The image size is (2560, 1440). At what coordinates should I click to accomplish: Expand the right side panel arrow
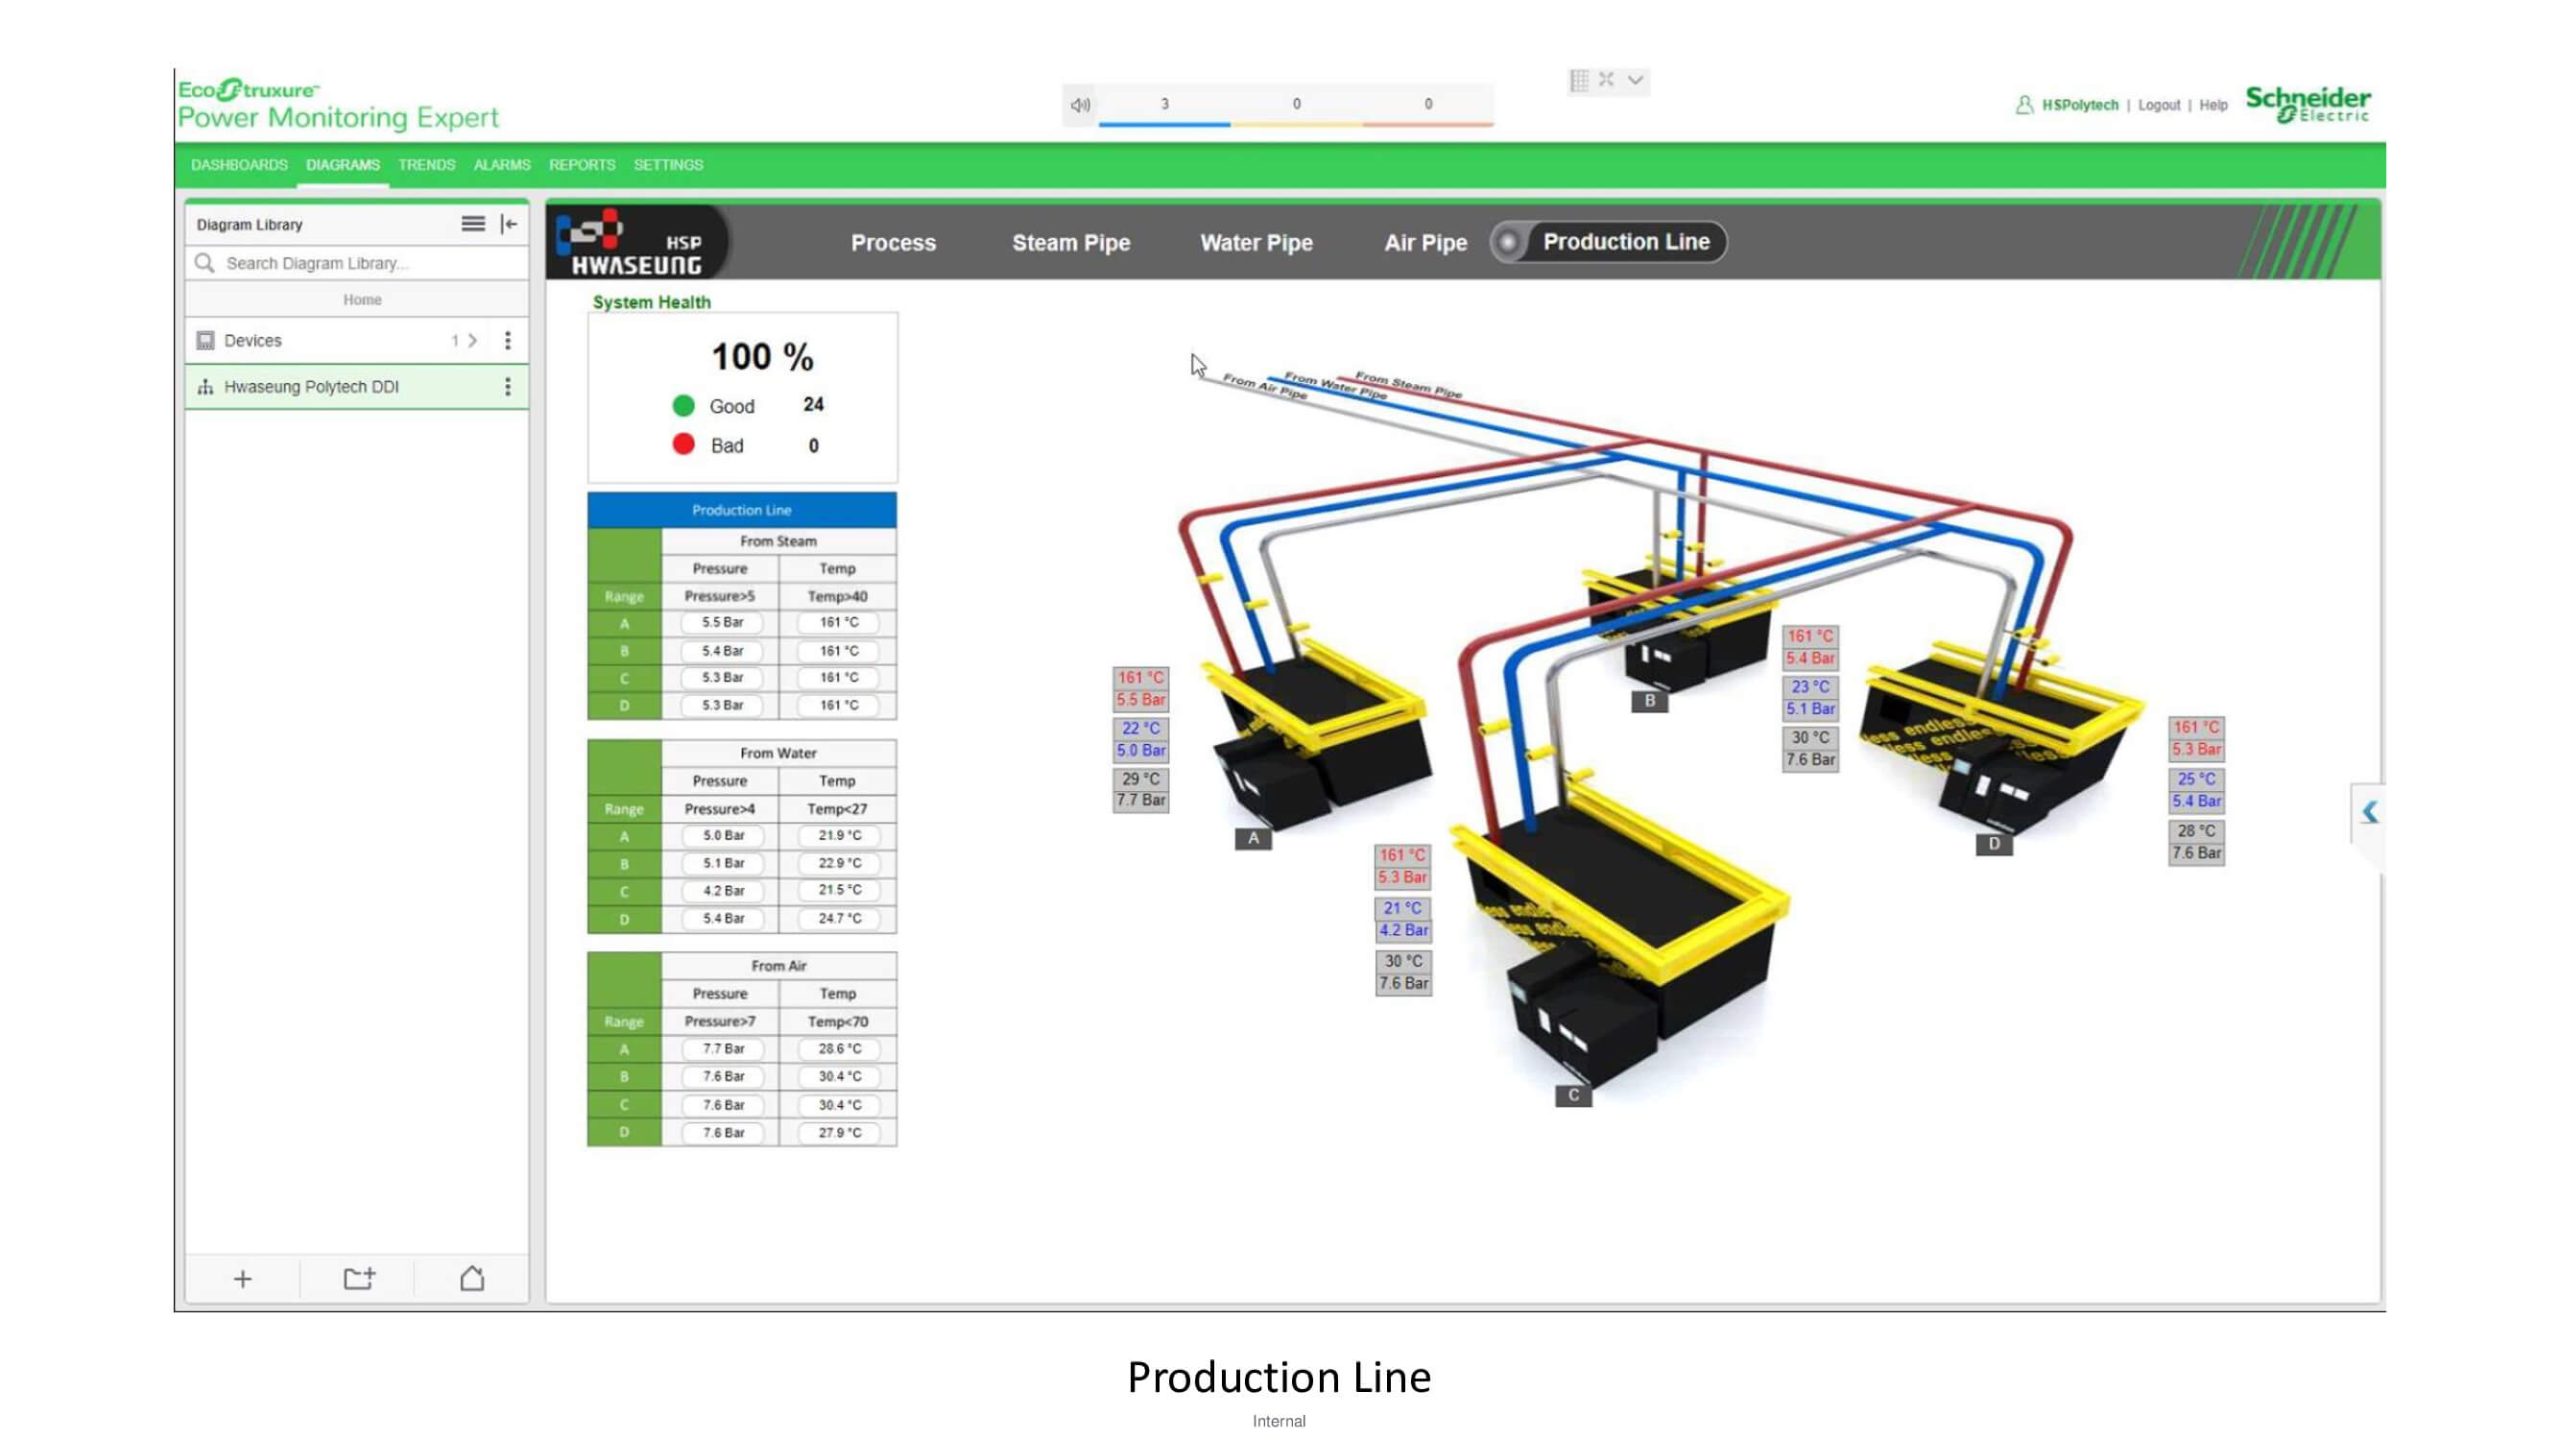click(x=2369, y=812)
